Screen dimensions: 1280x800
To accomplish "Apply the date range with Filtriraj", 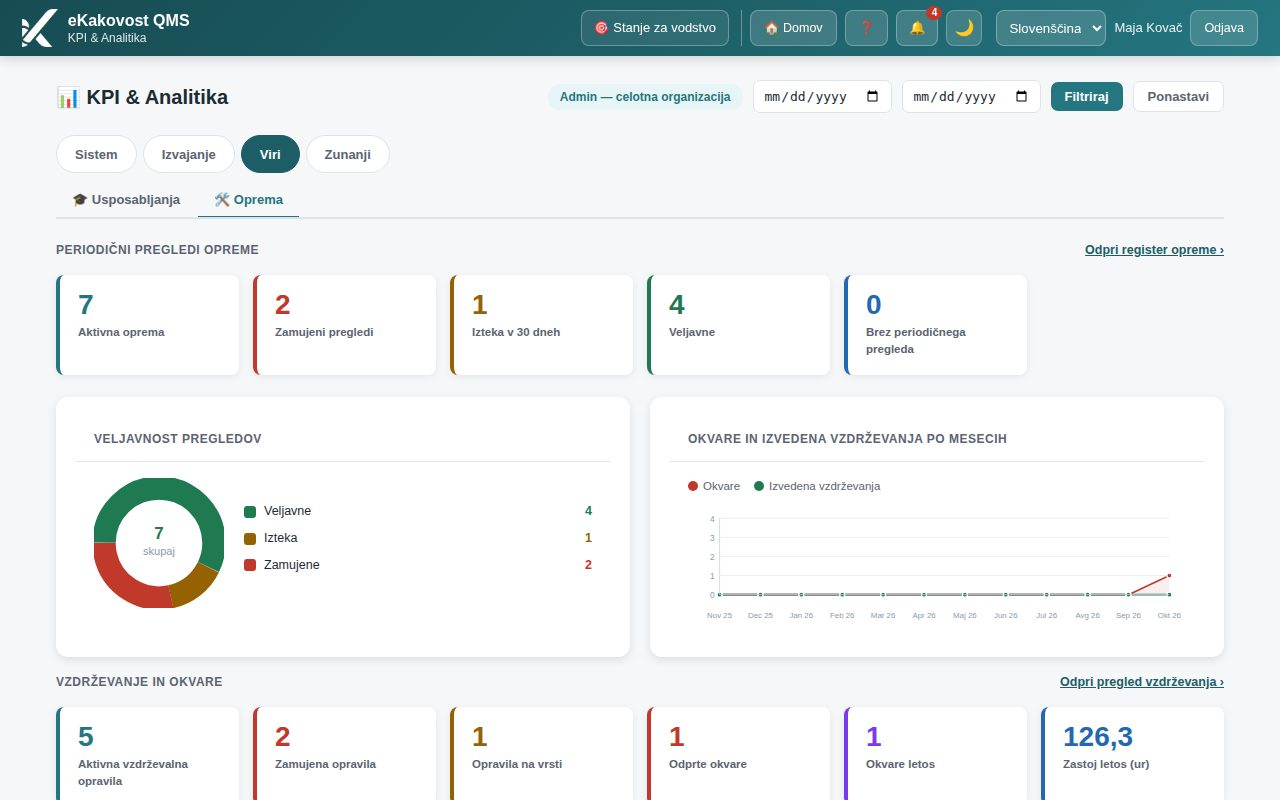I will coord(1087,97).
